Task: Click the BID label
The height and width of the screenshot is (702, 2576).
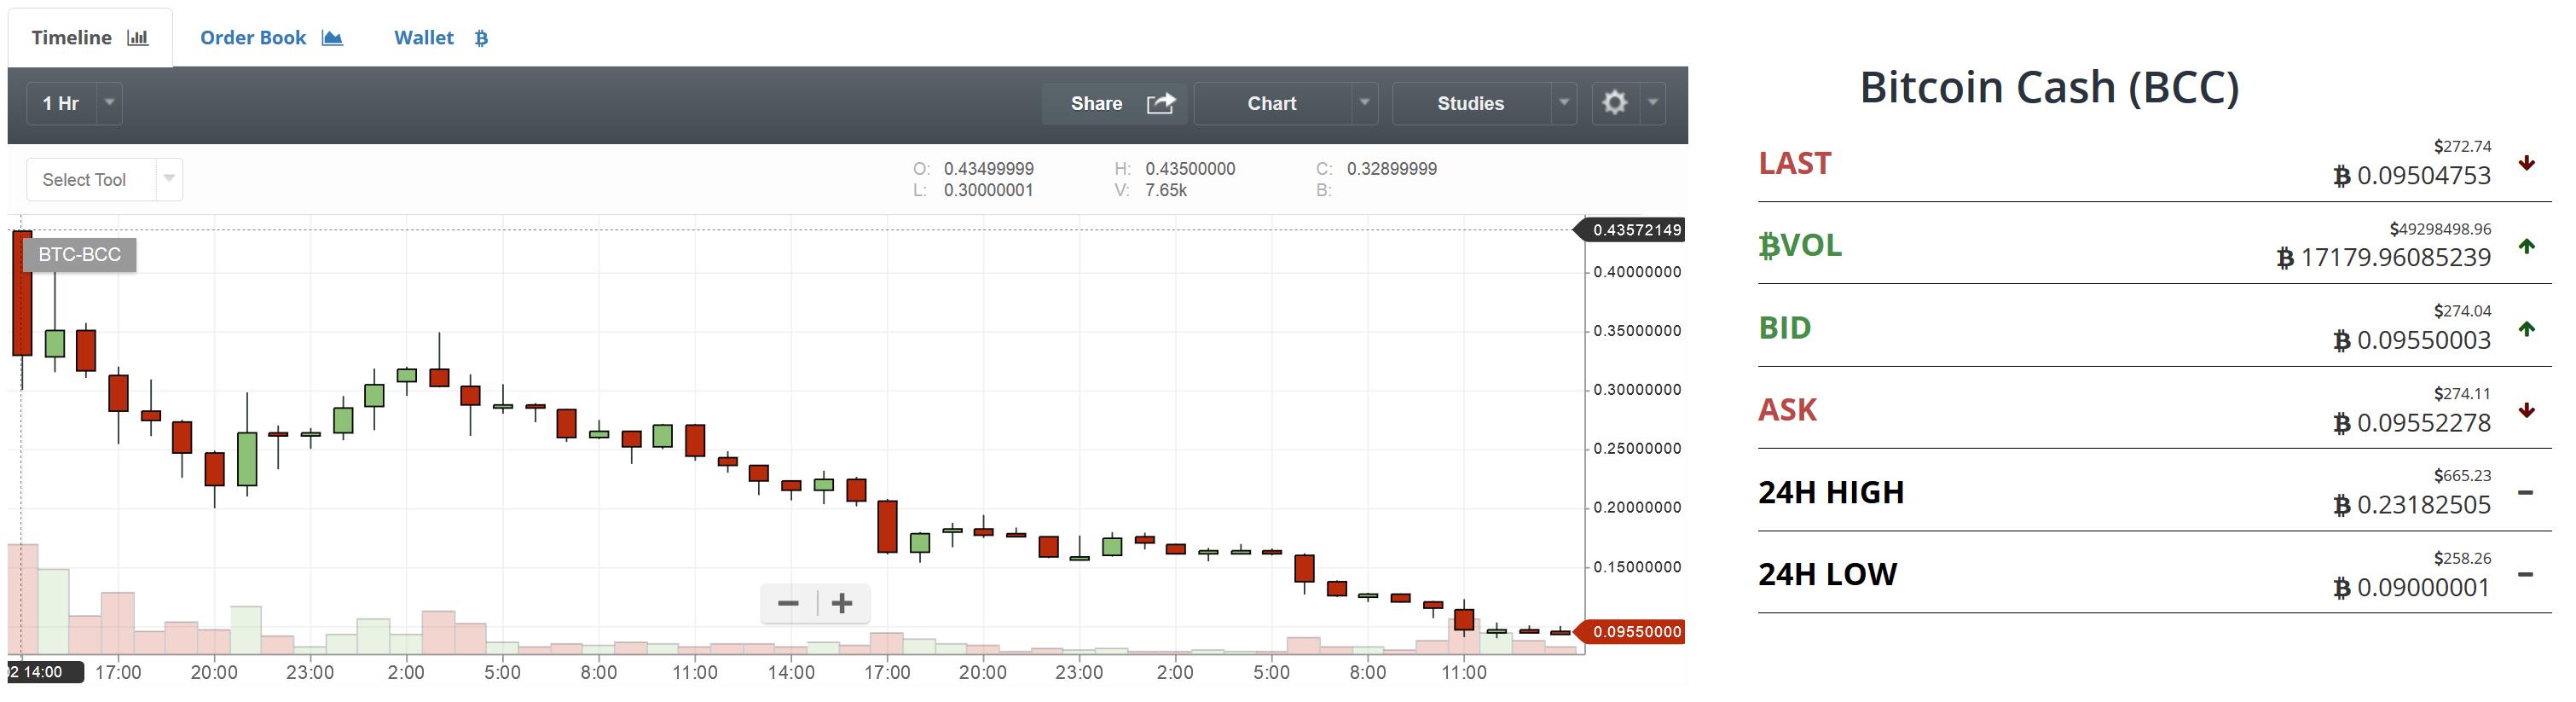Action: click(1785, 328)
